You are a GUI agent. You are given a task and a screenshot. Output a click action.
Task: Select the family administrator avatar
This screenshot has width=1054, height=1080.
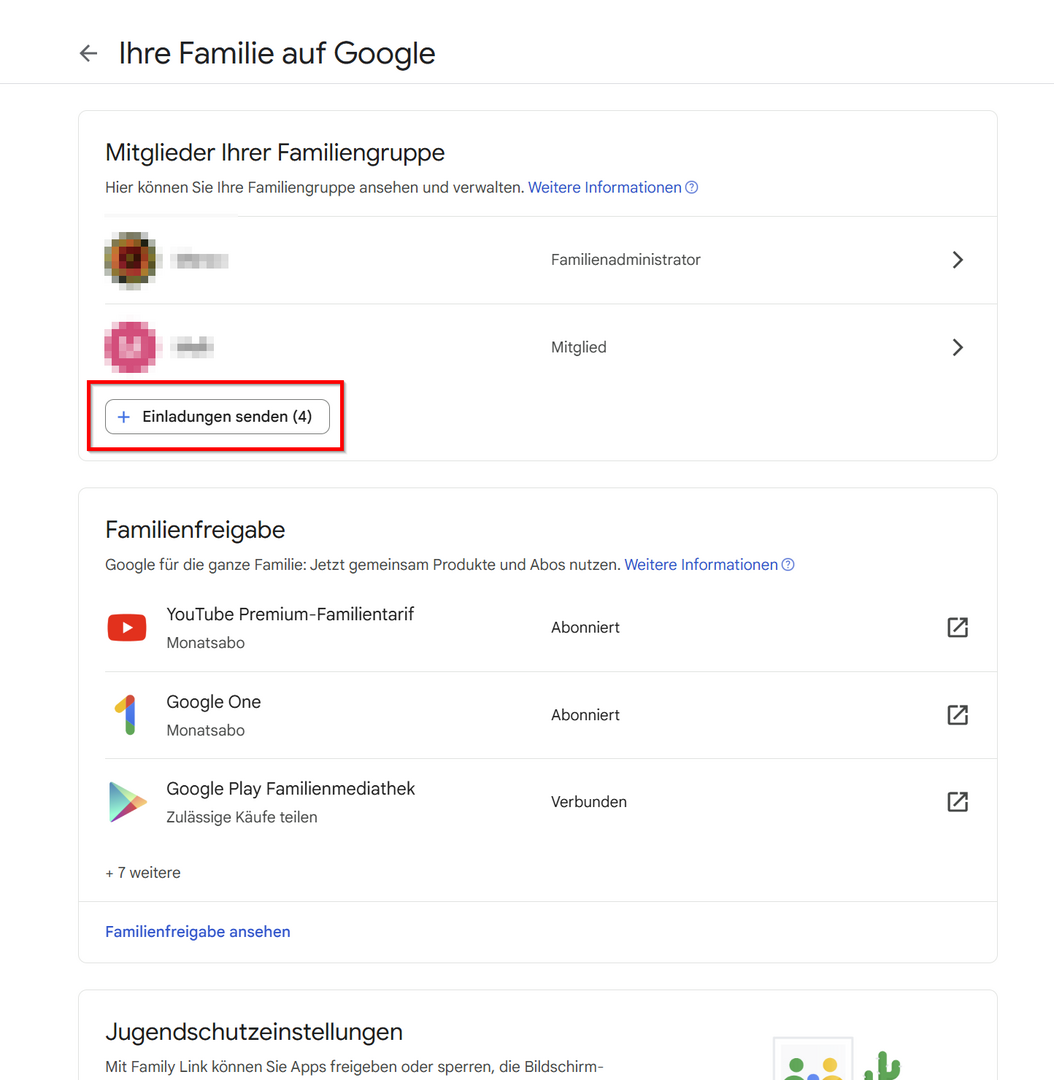pos(130,260)
